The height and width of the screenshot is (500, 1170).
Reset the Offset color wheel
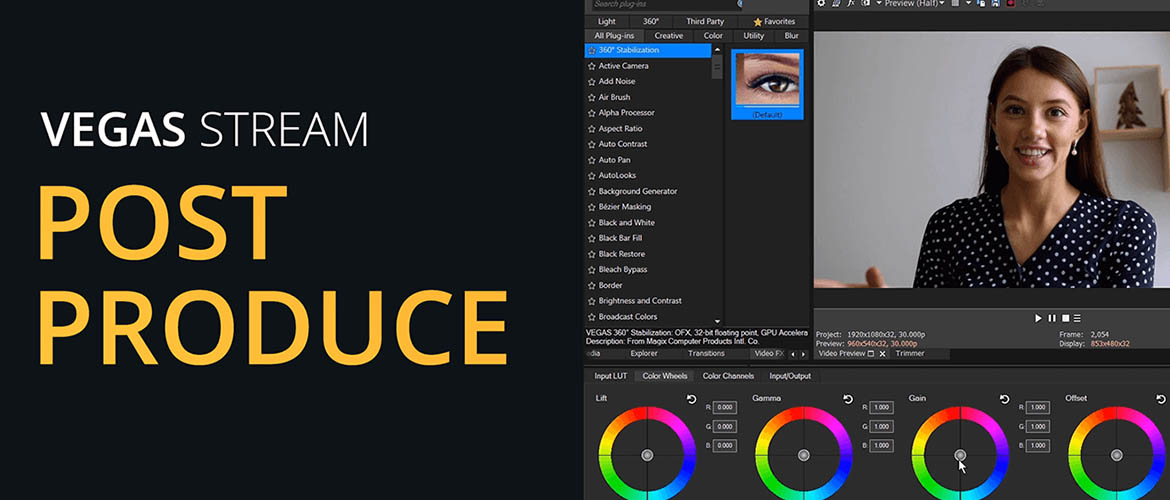[x=1161, y=399]
